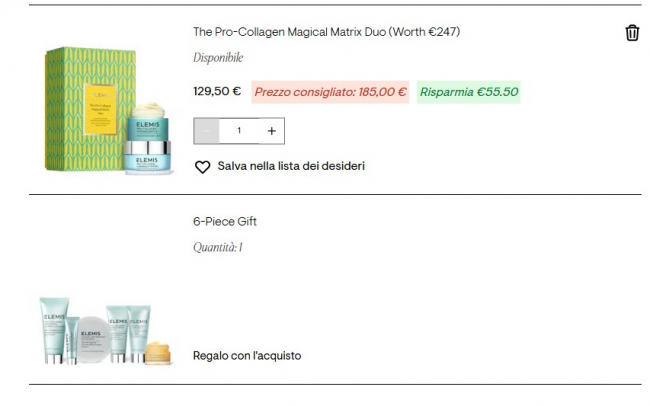This screenshot has width=650, height=406.
Task: Click the leftmost Elemis tube in gift set
Action: click(52, 330)
